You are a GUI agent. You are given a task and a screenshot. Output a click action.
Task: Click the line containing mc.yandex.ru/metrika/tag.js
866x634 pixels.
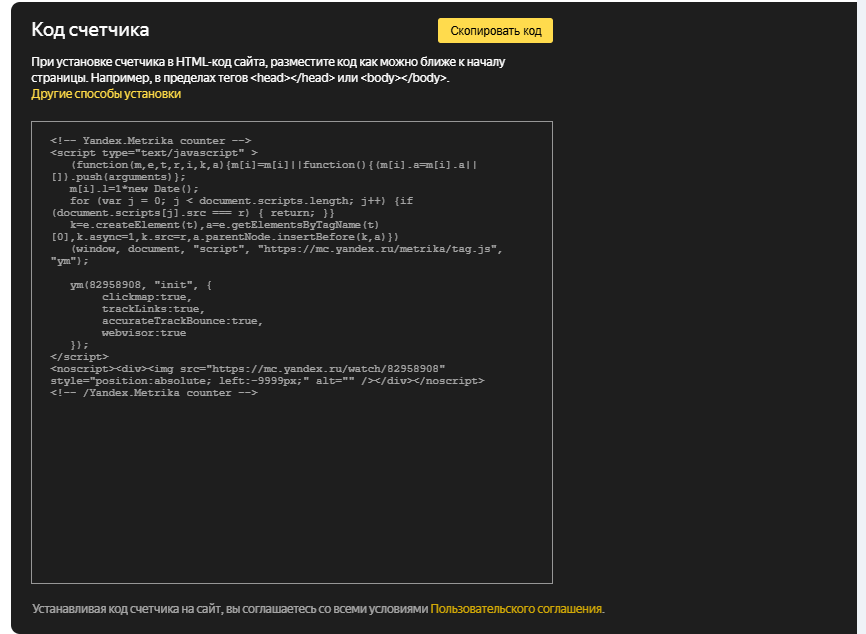[x=286, y=249]
